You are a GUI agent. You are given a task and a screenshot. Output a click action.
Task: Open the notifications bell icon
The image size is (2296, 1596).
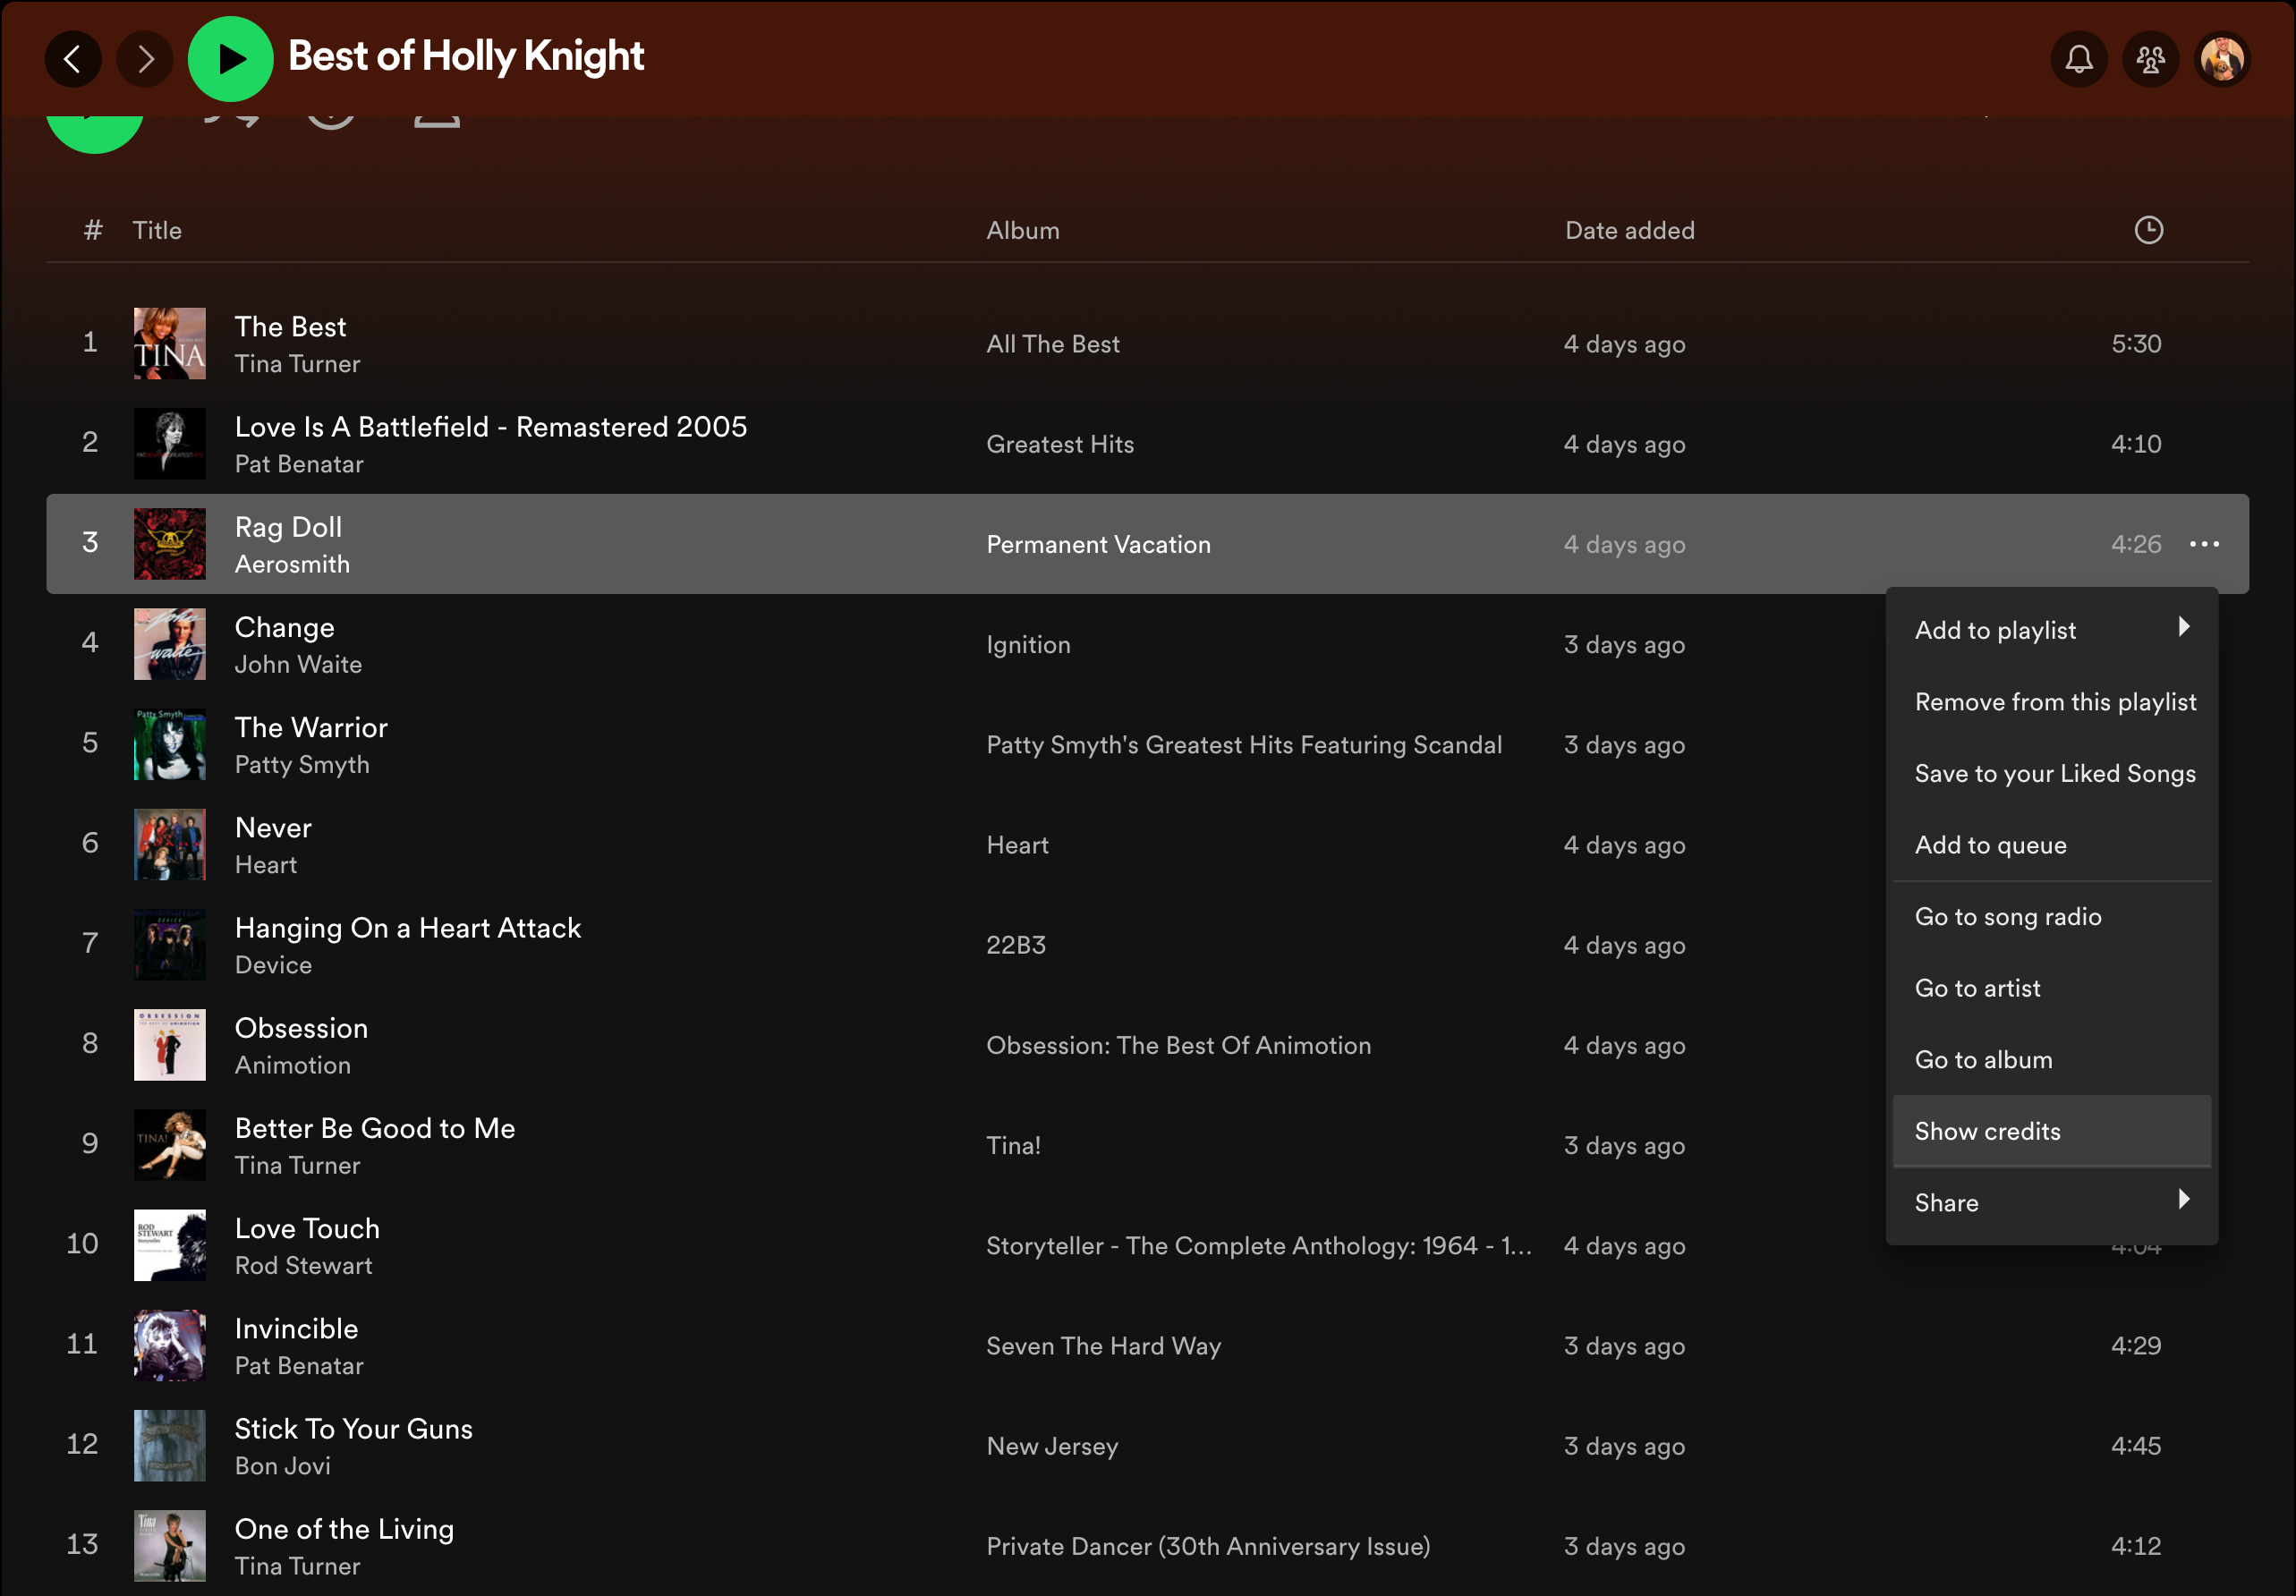click(2078, 59)
